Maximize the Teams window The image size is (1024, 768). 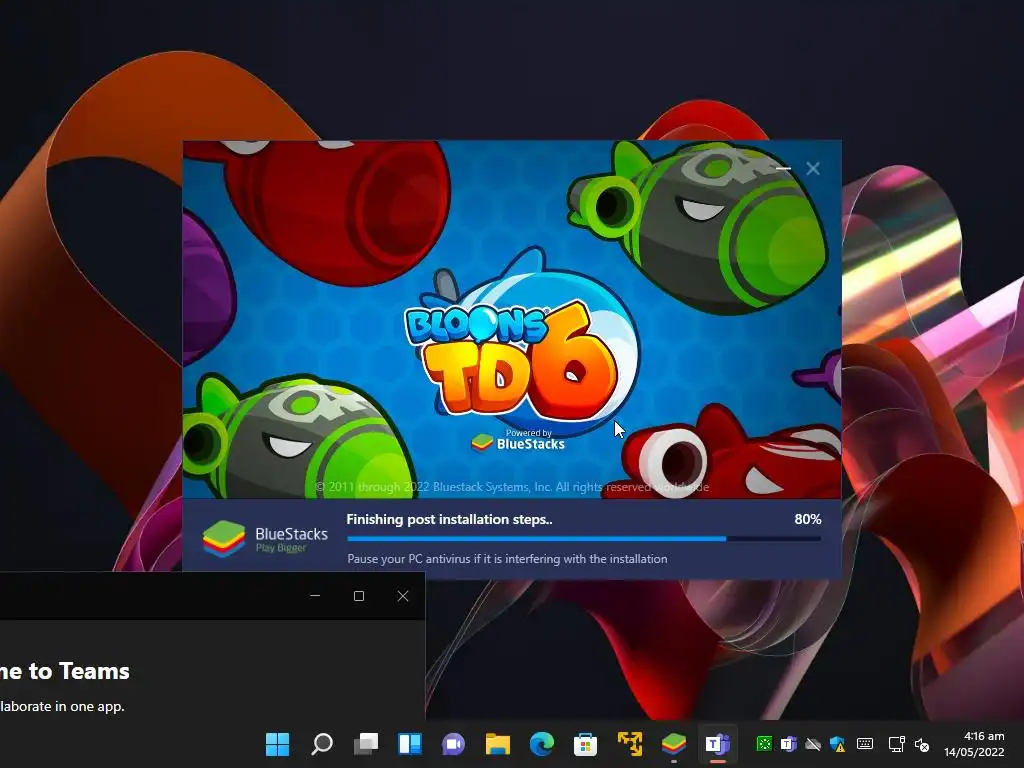(x=359, y=596)
